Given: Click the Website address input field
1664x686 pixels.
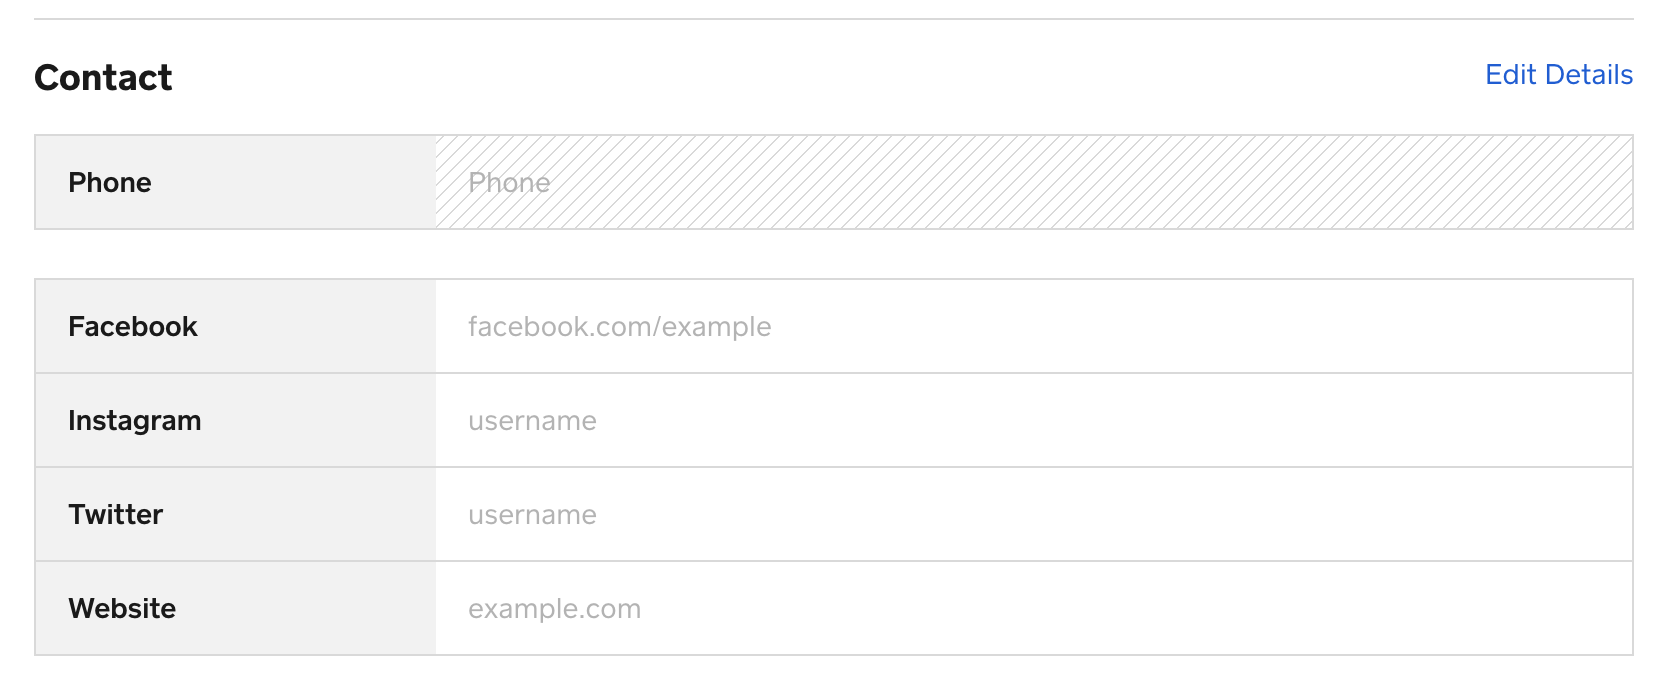Looking at the screenshot, I should click(x=1033, y=609).
